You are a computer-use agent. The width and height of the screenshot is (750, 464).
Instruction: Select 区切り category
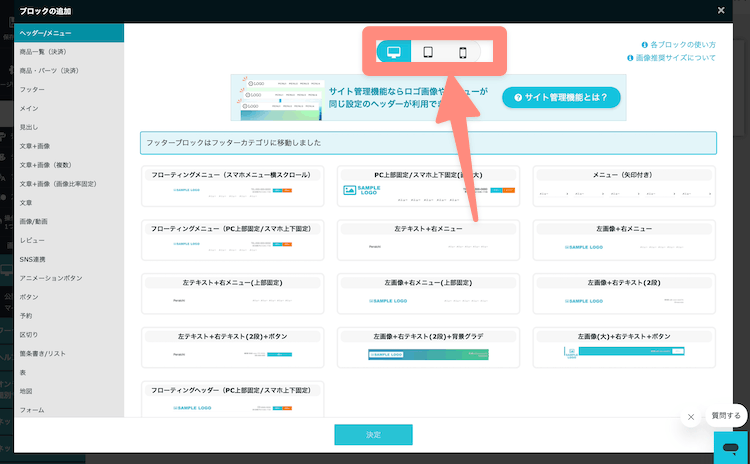pyautogui.click(x=69, y=335)
